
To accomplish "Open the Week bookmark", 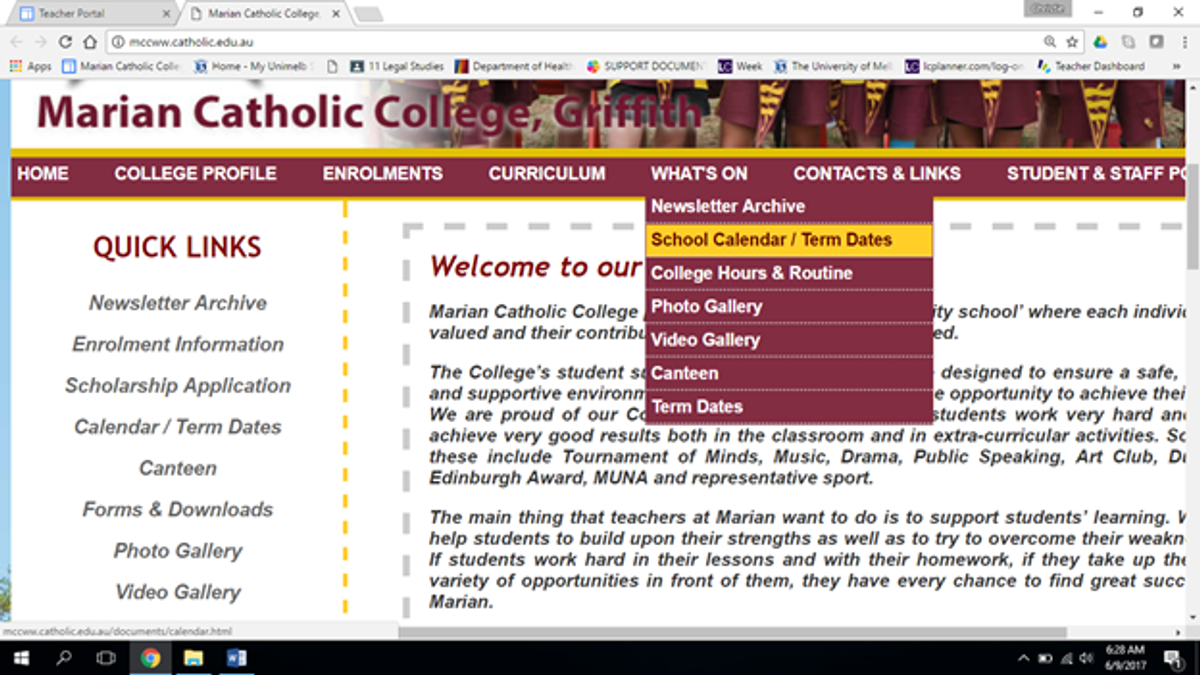I will point(741,66).
